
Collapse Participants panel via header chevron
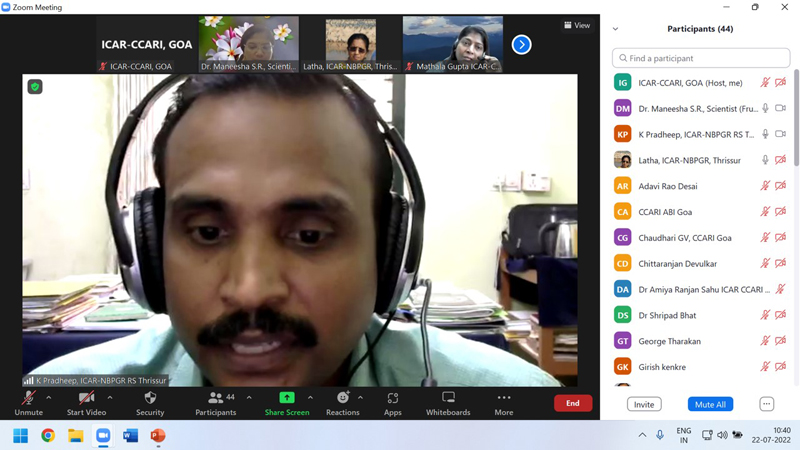[x=615, y=29]
